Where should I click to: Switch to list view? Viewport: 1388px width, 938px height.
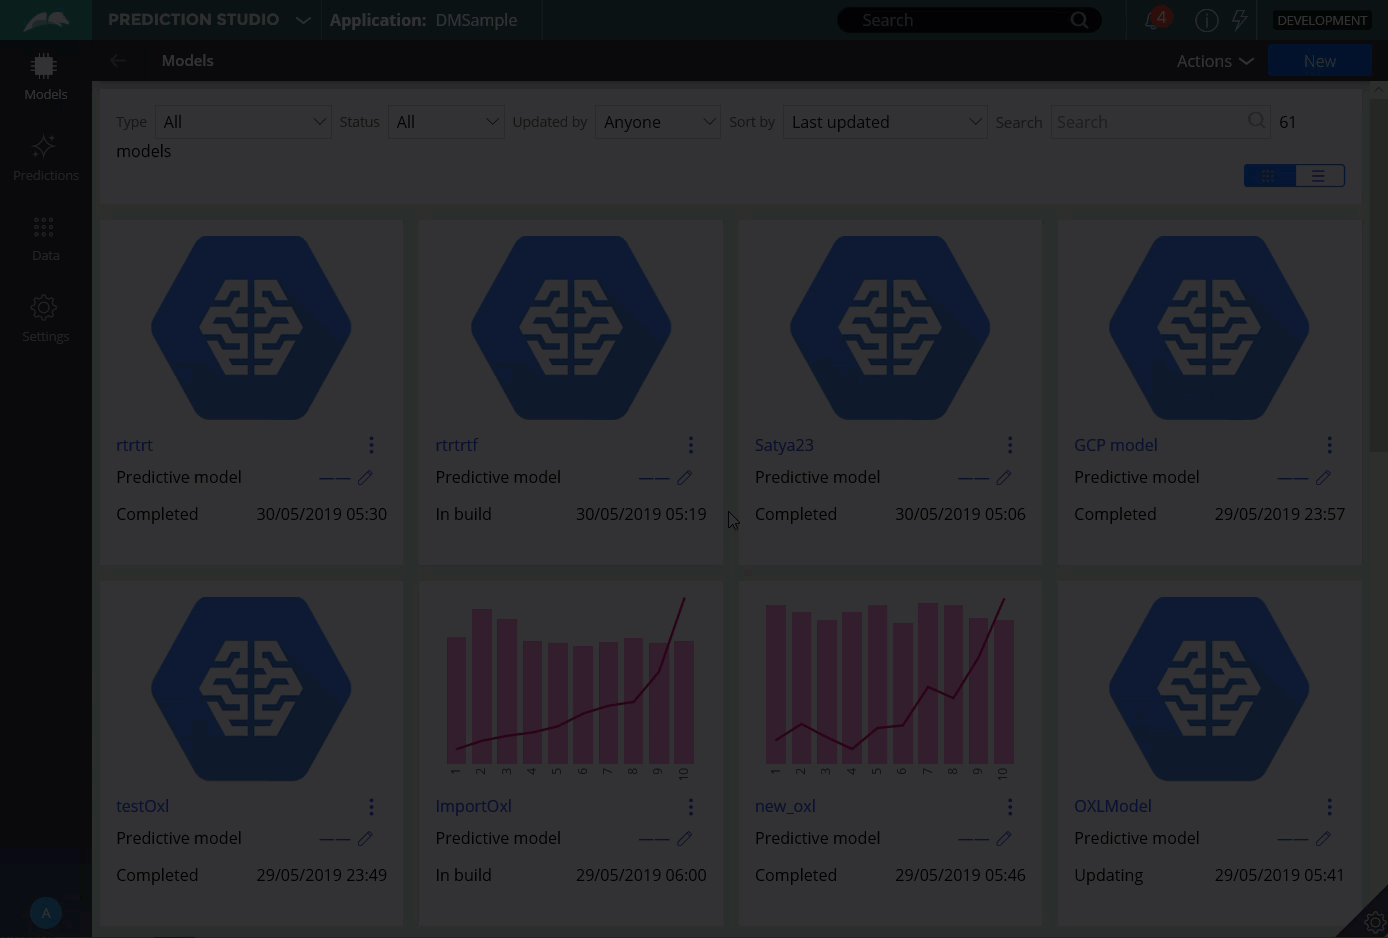click(1319, 176)
